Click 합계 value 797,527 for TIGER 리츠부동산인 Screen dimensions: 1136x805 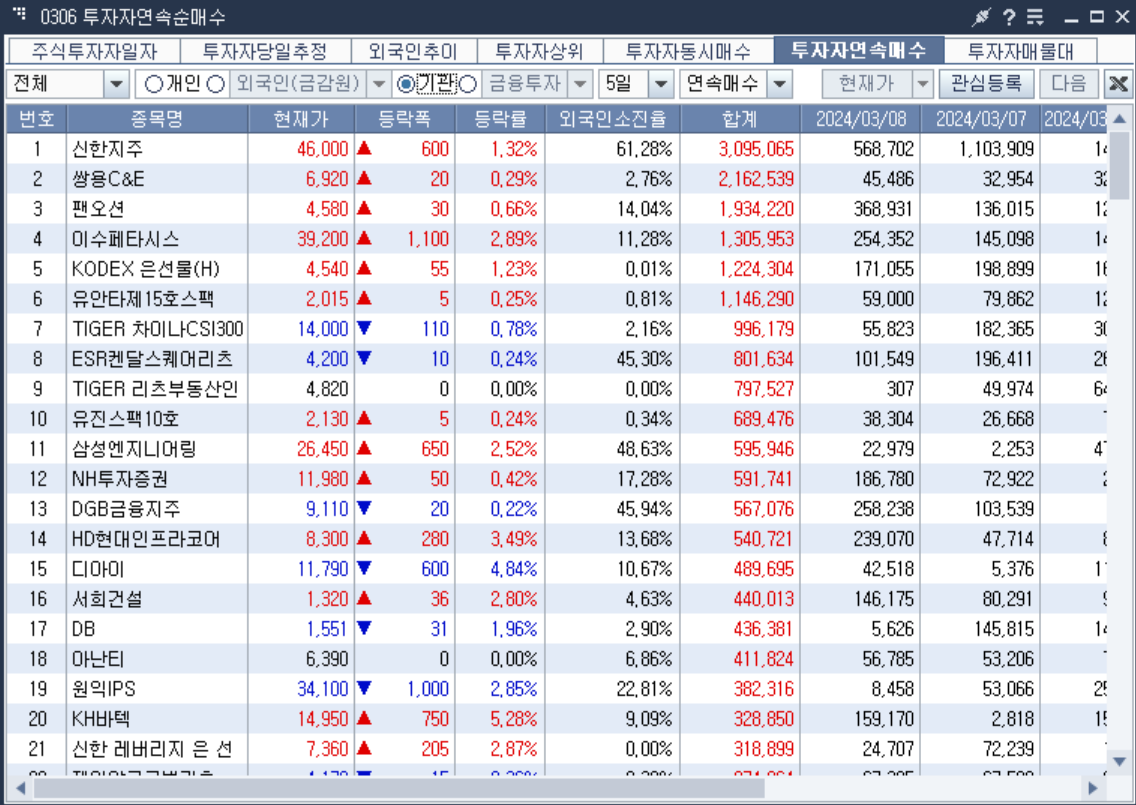764,389
